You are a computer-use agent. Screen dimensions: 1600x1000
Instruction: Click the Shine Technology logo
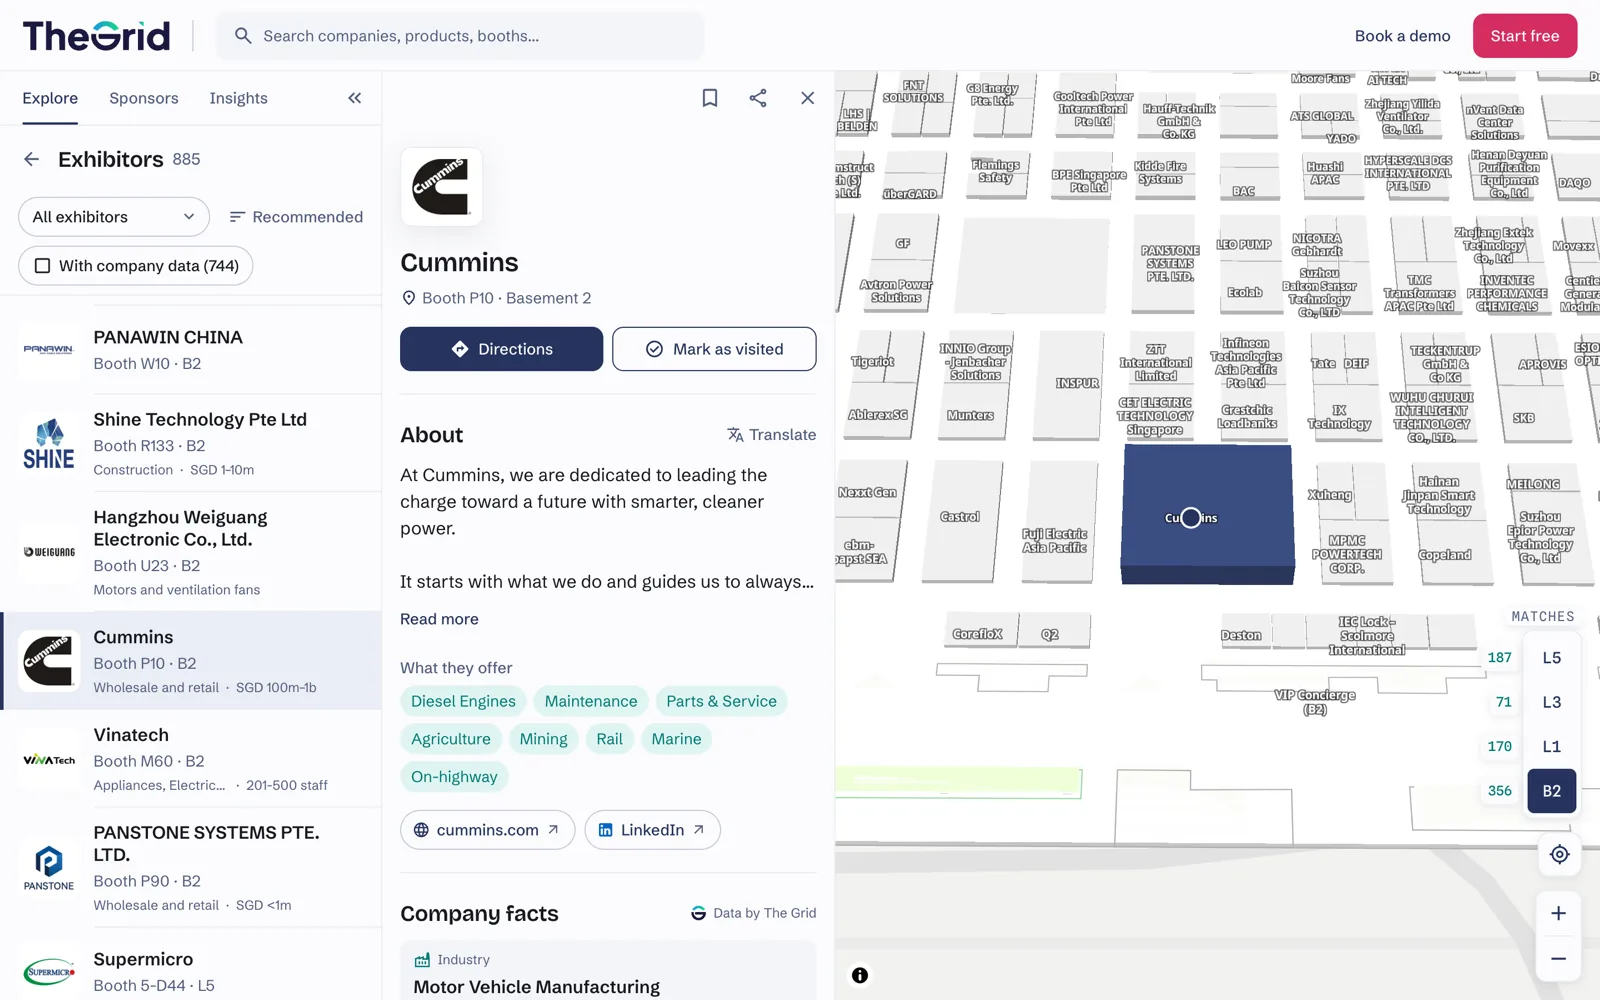click(x=49, y=444)
